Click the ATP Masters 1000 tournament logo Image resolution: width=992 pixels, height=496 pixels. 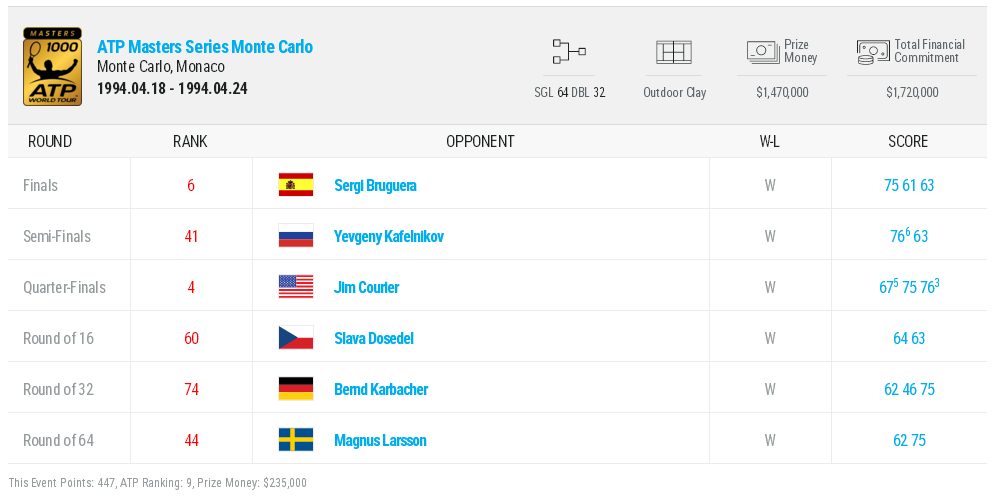click(52, 67)
